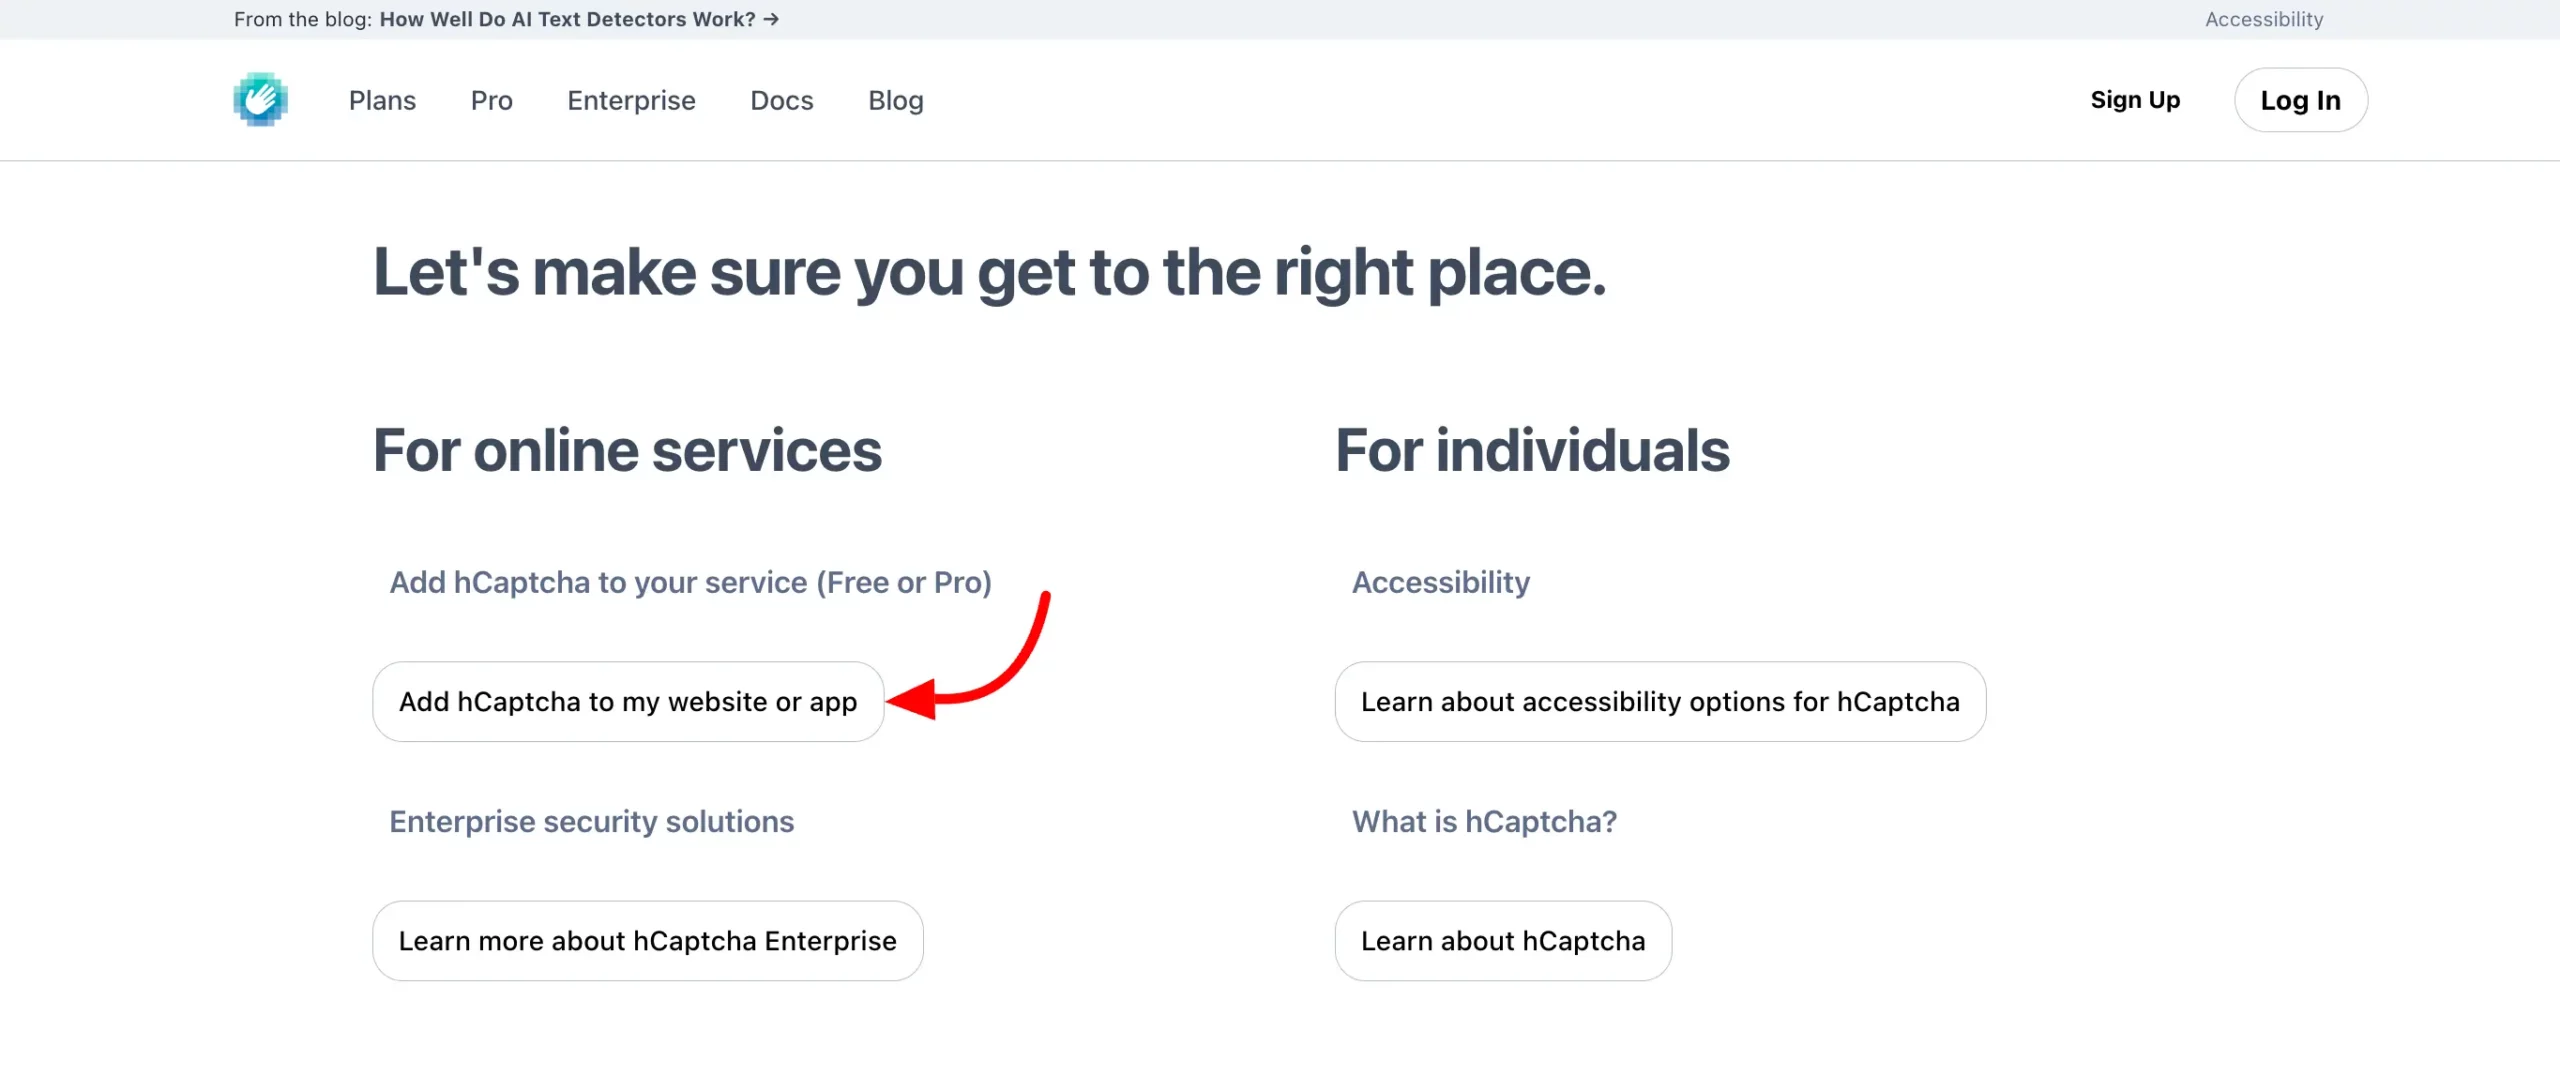Click the arrow after the blog announcement

771,19
